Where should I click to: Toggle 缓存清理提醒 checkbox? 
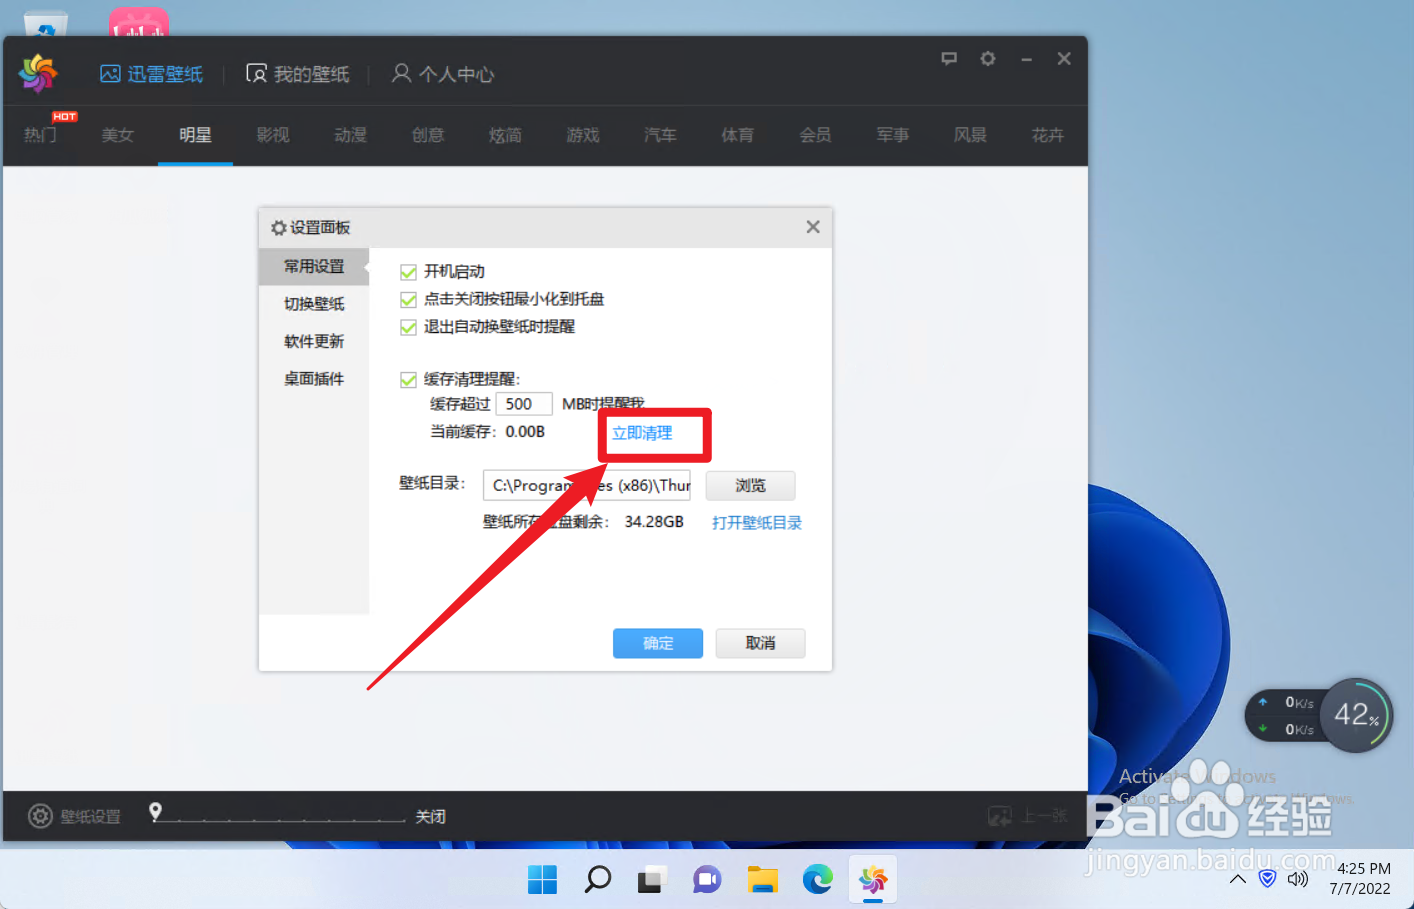[x=408, y=379]
